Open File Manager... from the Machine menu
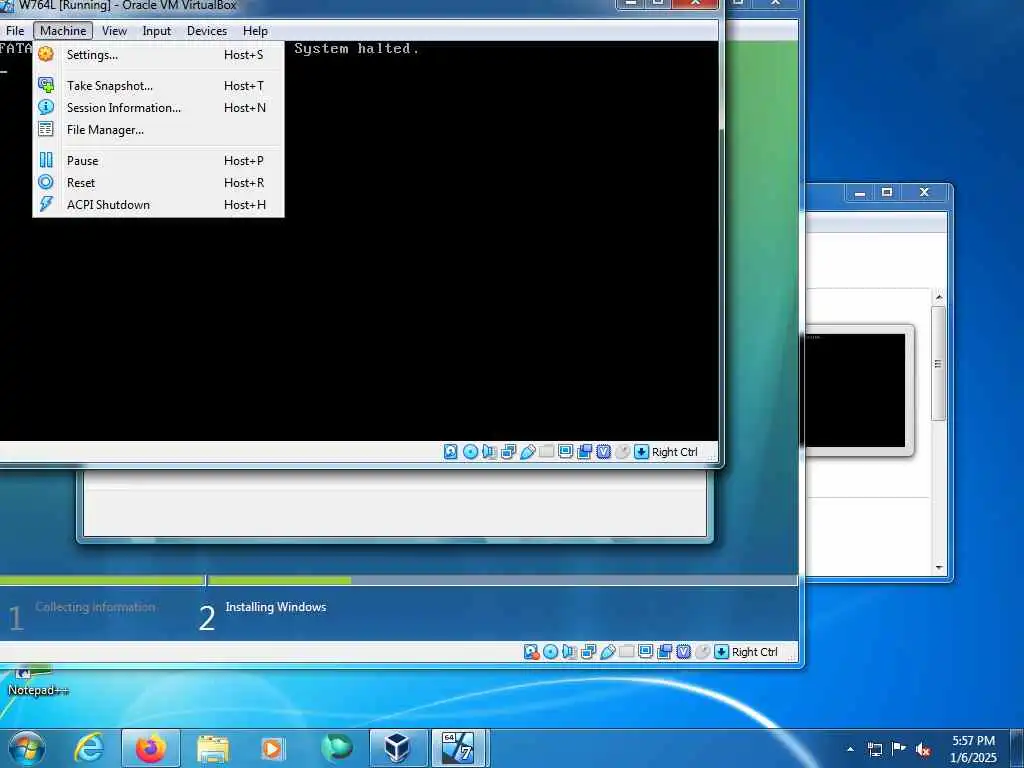The height and width of the screenshot is (768, 1024). [158, 129]
